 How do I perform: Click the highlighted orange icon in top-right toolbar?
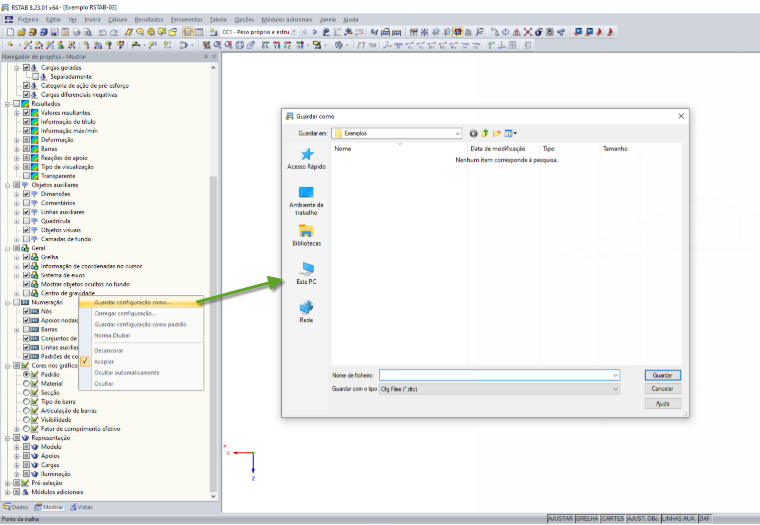click(x=458, y=32)
